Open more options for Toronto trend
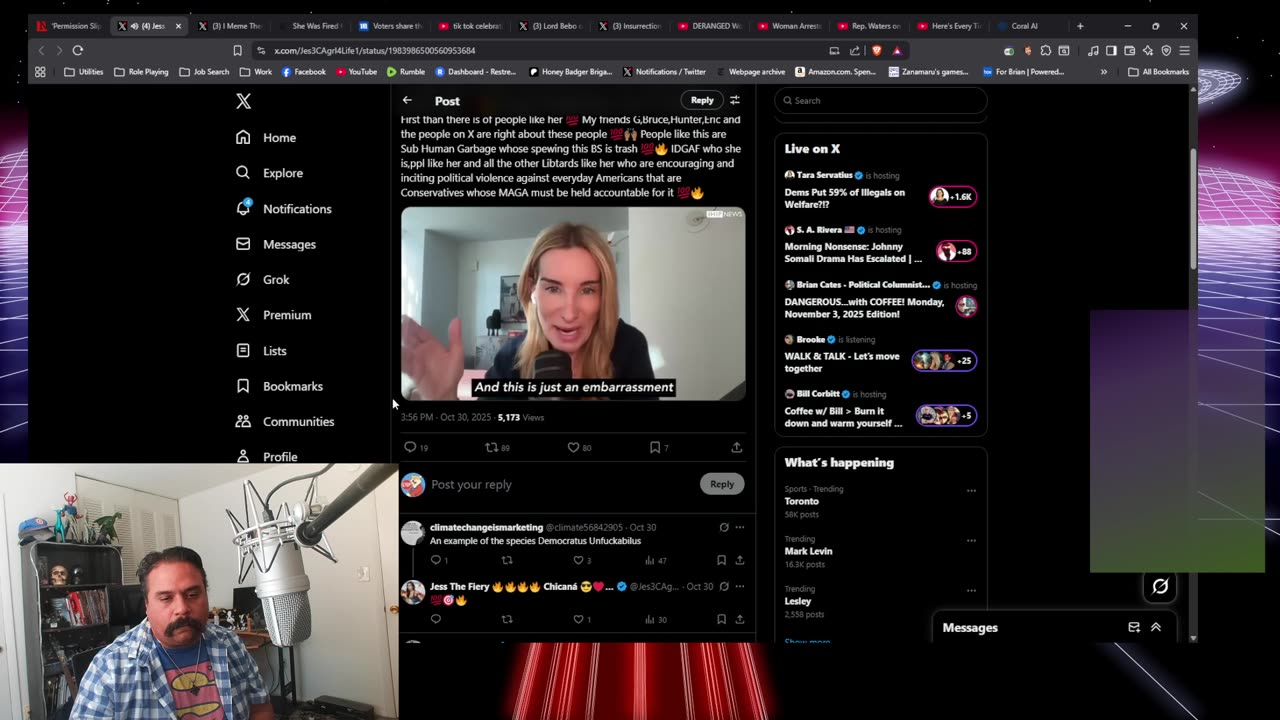Viewport: 1280px width, 720px height. (971, 491)
